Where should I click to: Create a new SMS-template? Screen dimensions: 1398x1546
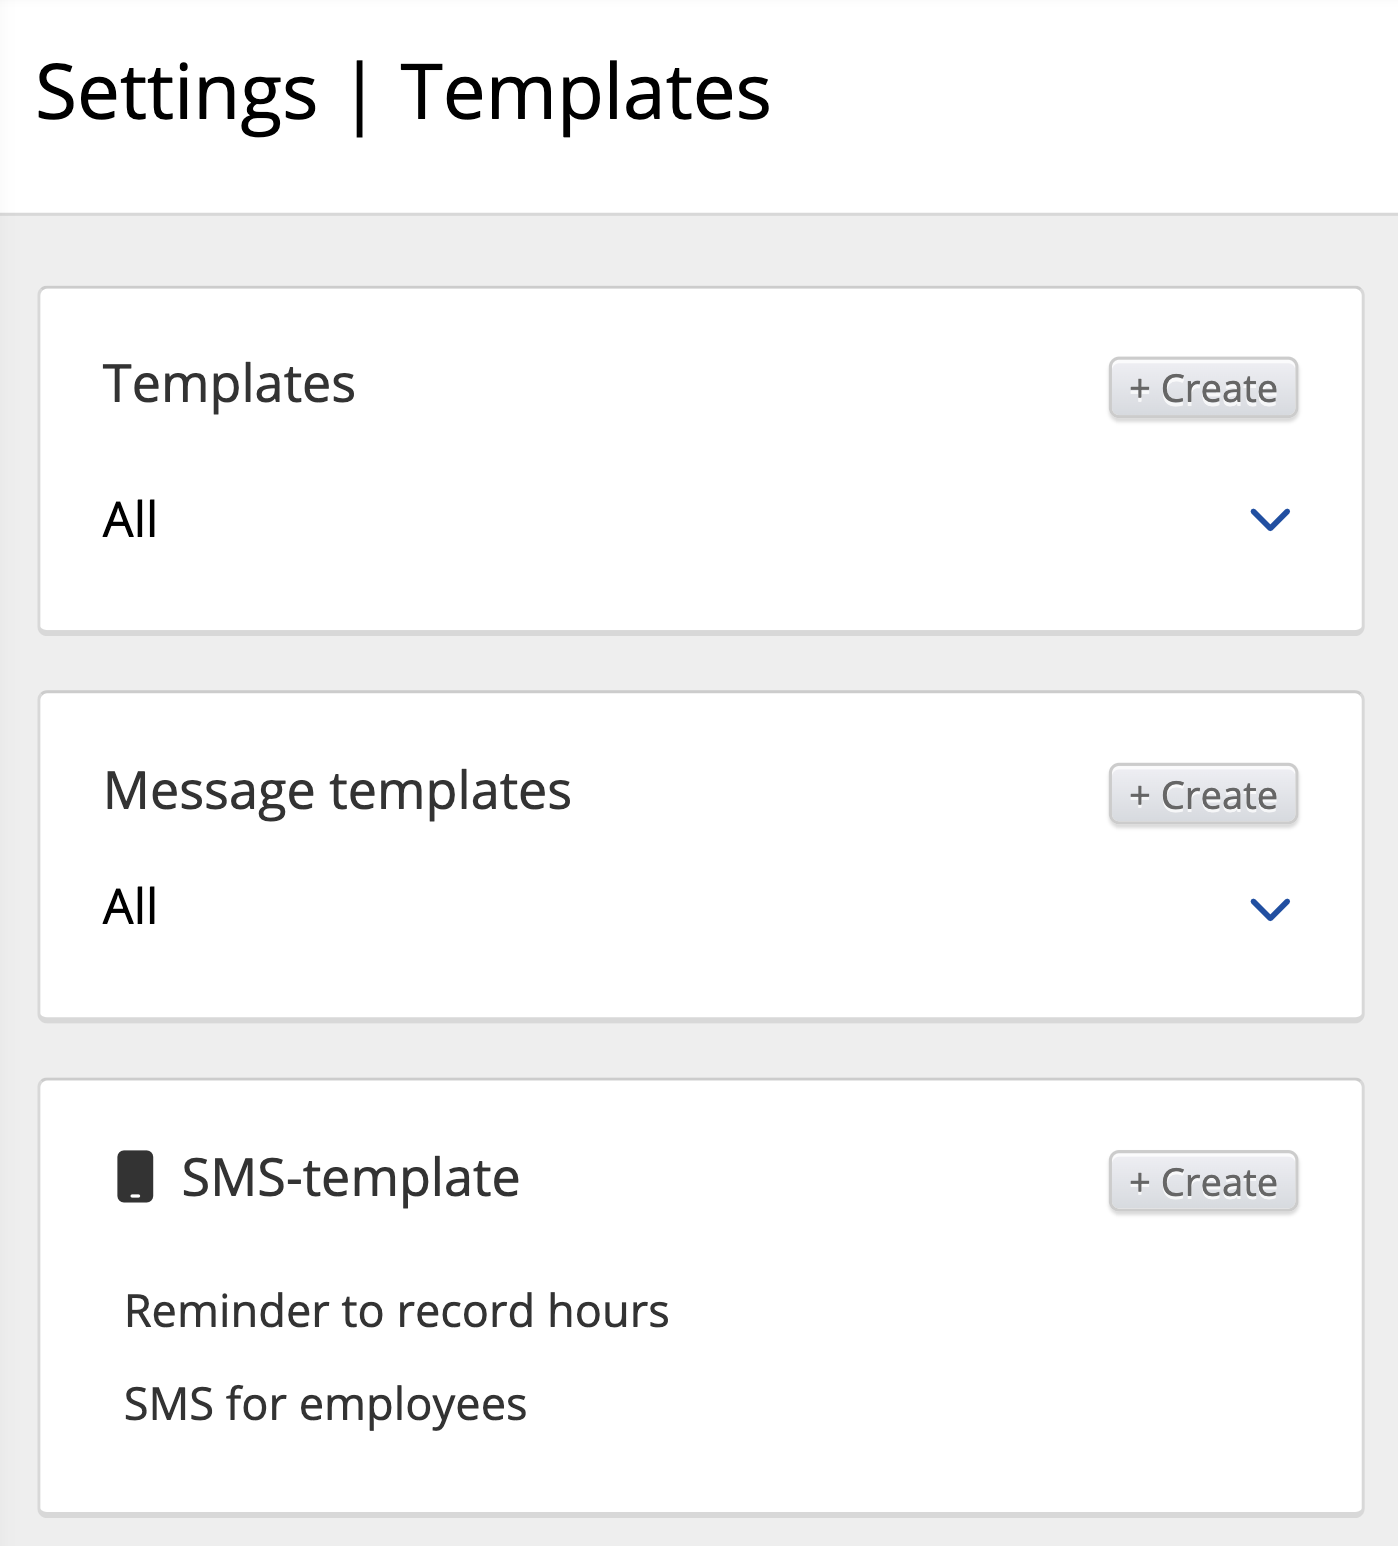pyautogui.click(x=1203, y=1182)
